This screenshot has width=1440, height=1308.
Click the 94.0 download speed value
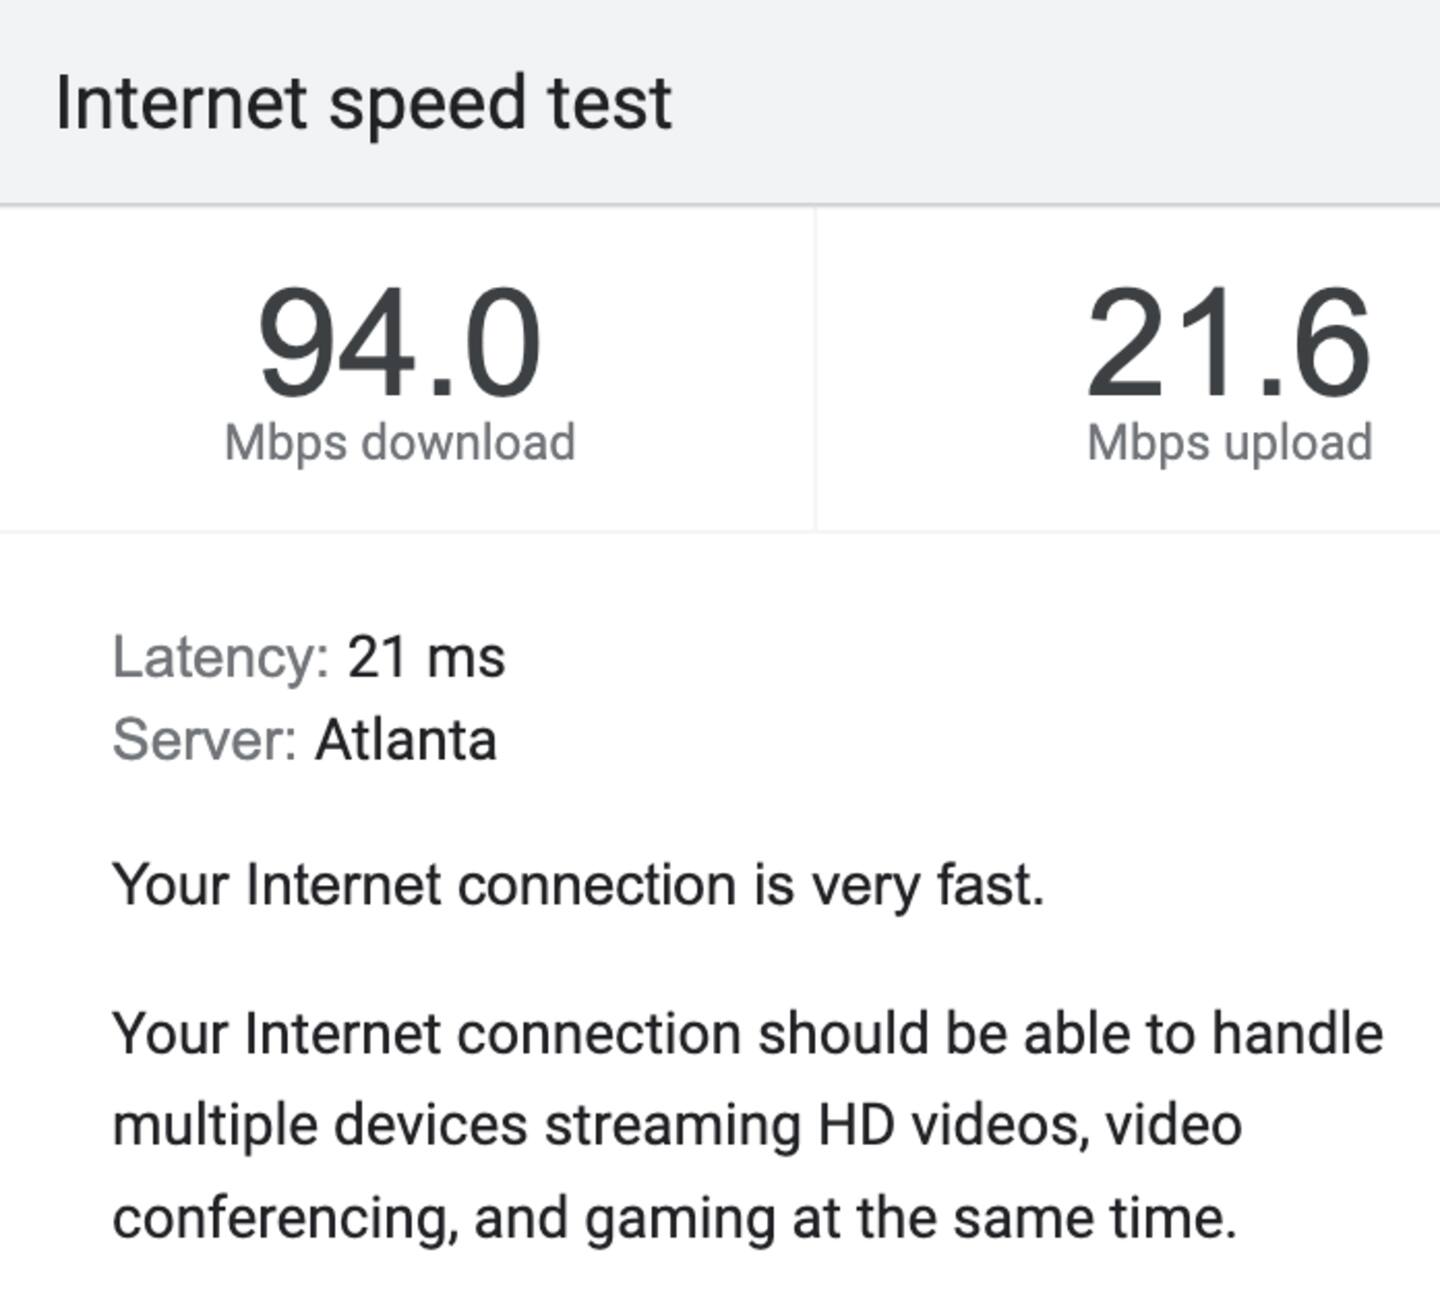(399, 343)
